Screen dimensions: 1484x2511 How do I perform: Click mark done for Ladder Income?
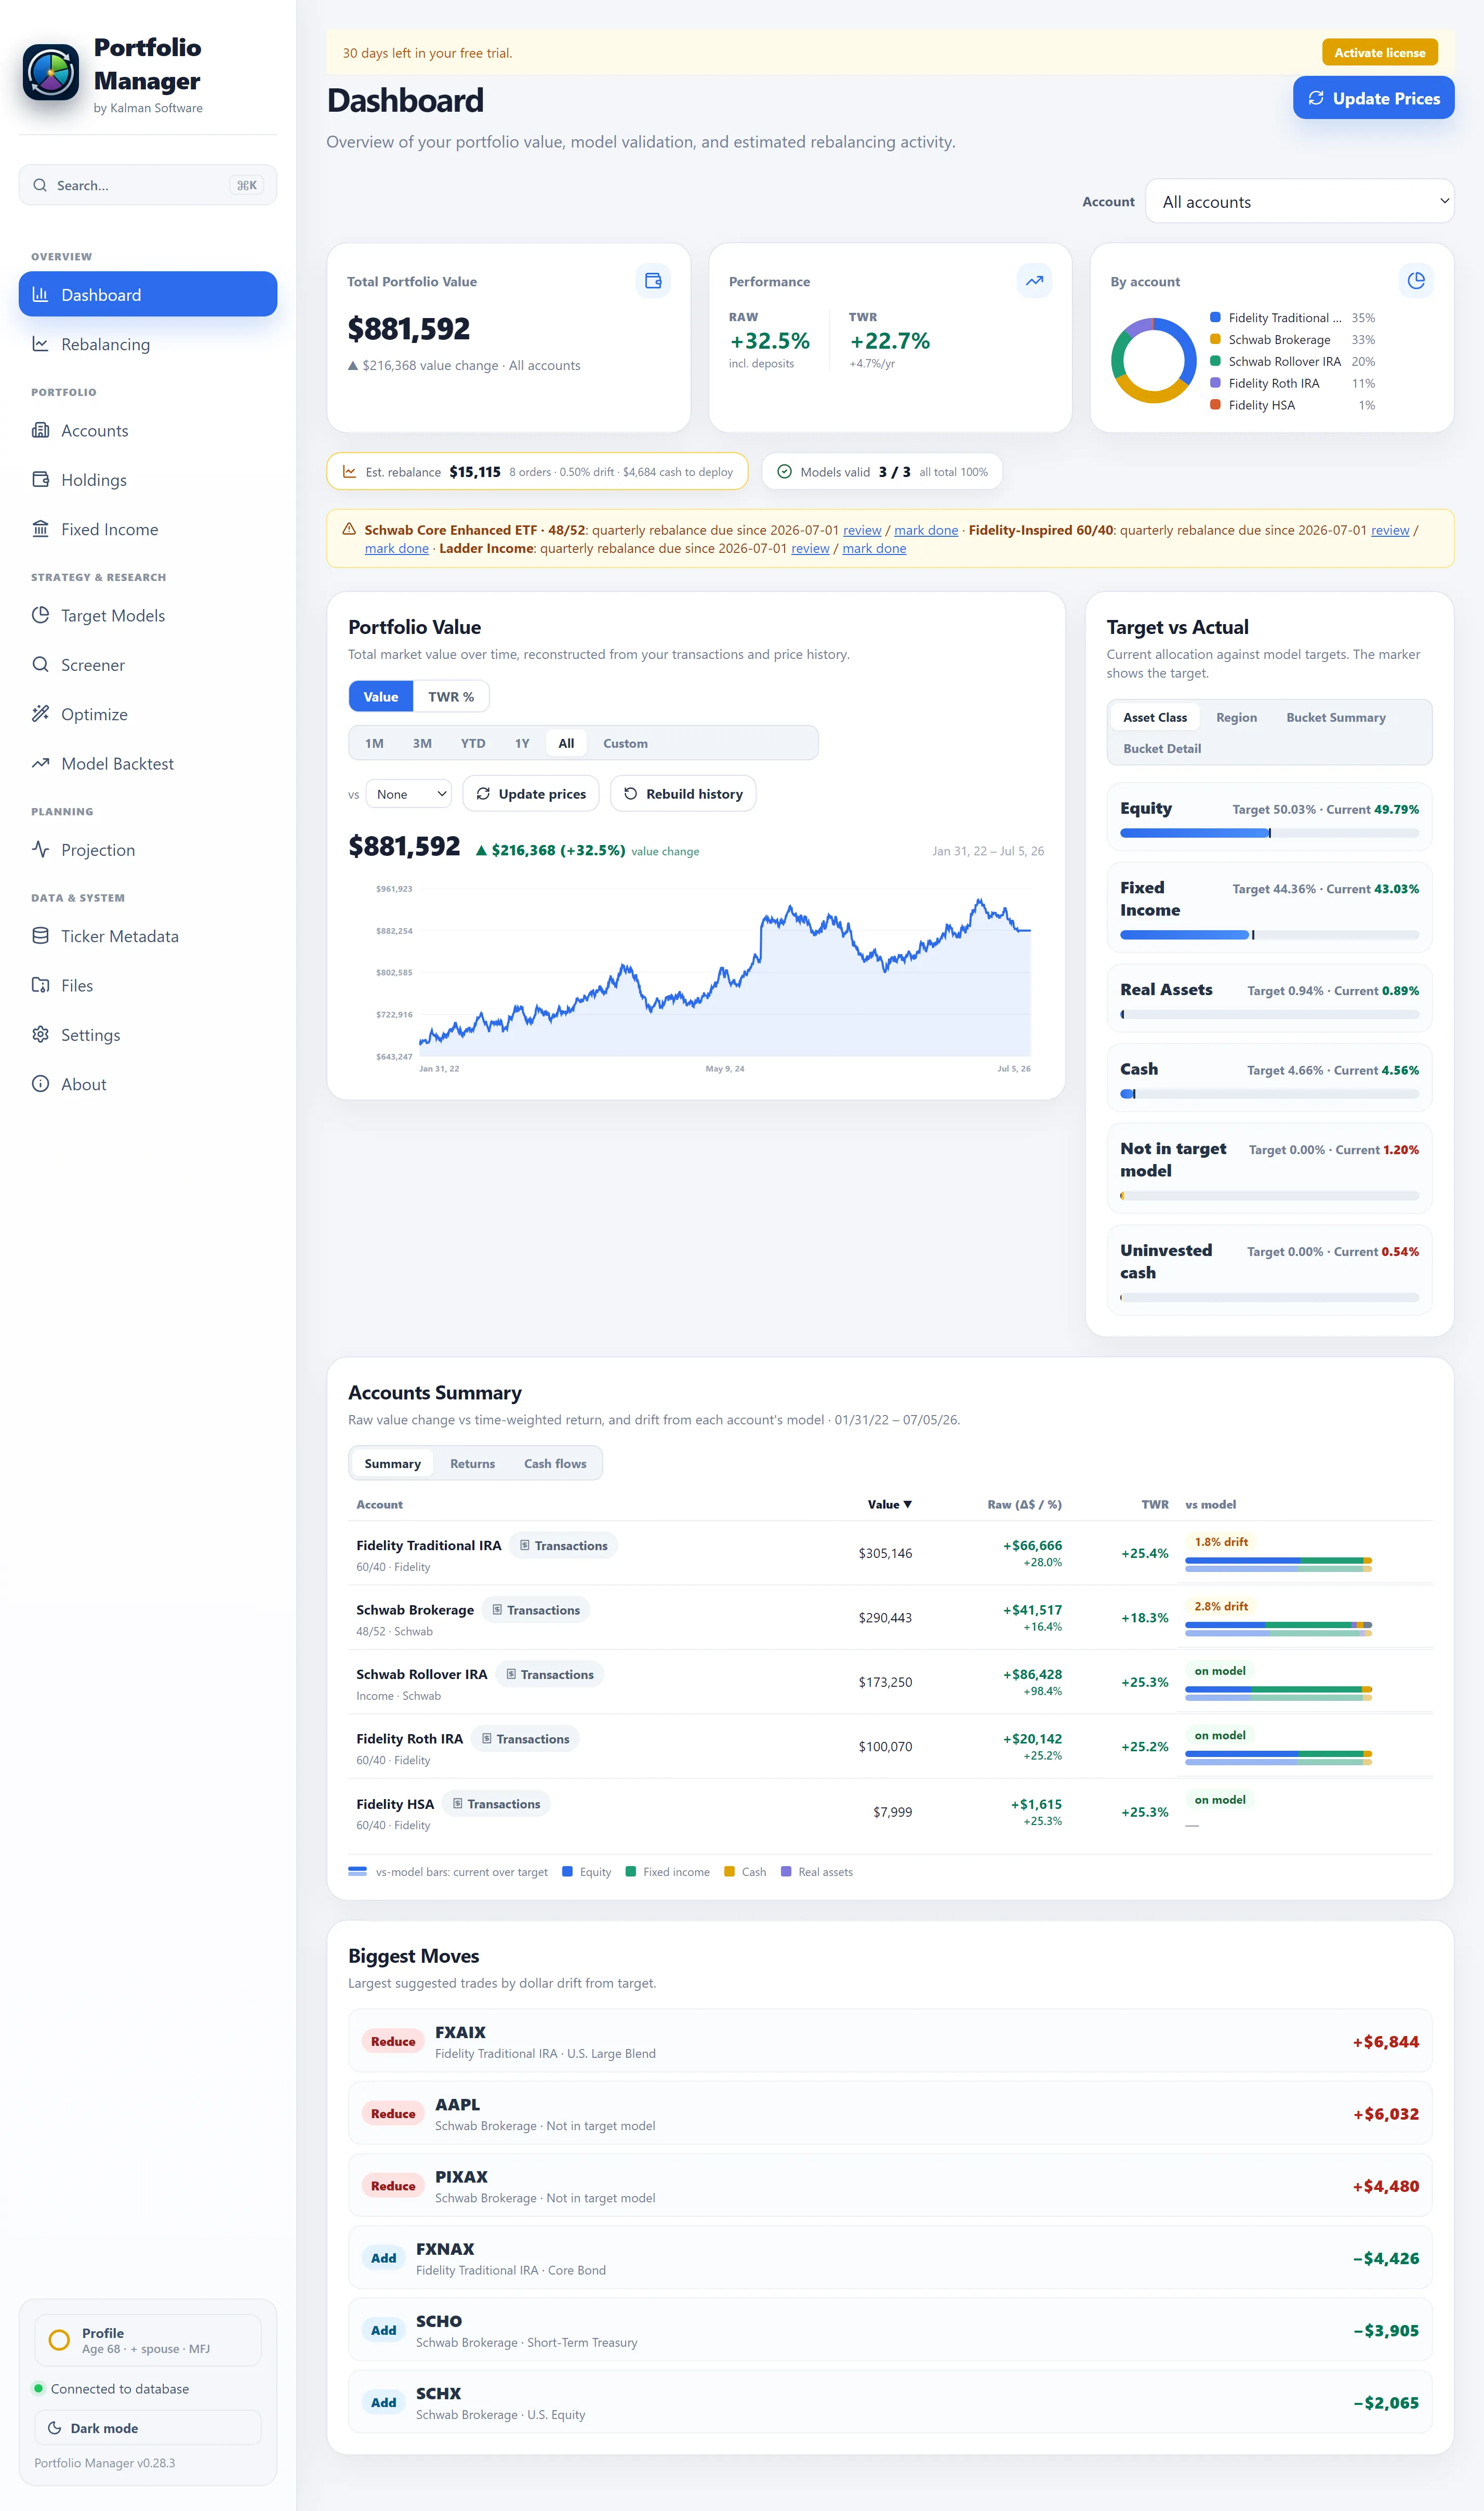[x=874, y=548]
